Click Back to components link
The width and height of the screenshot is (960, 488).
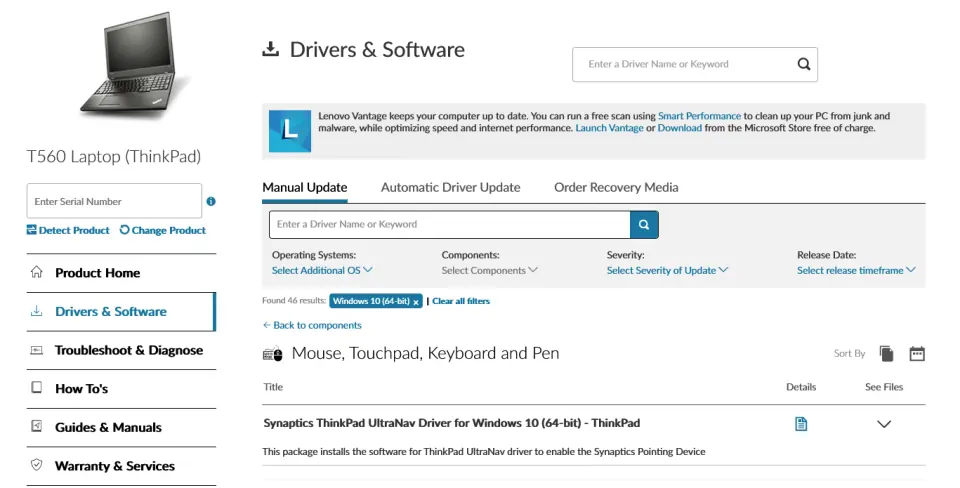pos(312,325)
